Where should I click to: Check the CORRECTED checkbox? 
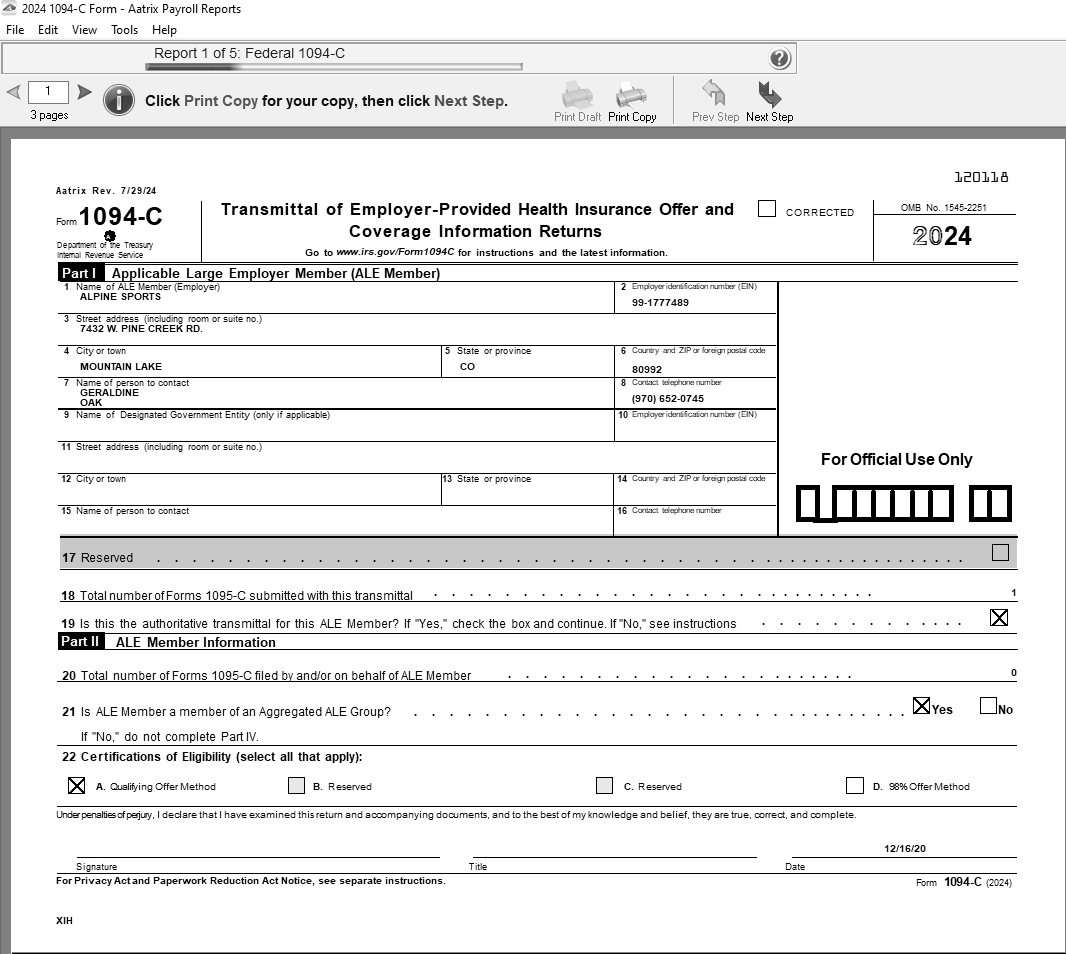767,209
